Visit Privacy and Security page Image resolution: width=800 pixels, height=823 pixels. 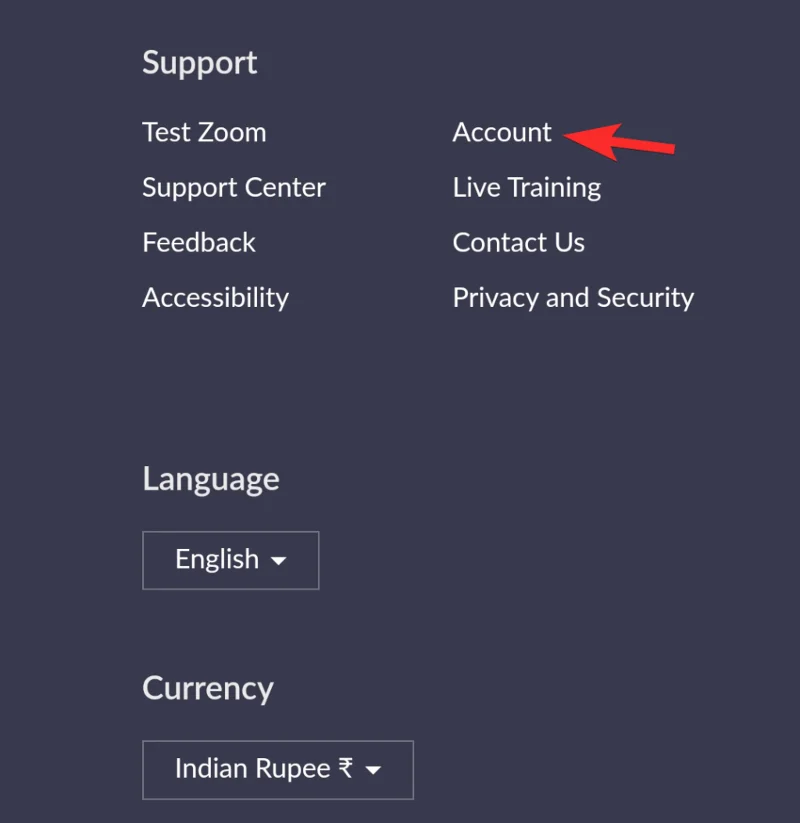pos(573,297)
